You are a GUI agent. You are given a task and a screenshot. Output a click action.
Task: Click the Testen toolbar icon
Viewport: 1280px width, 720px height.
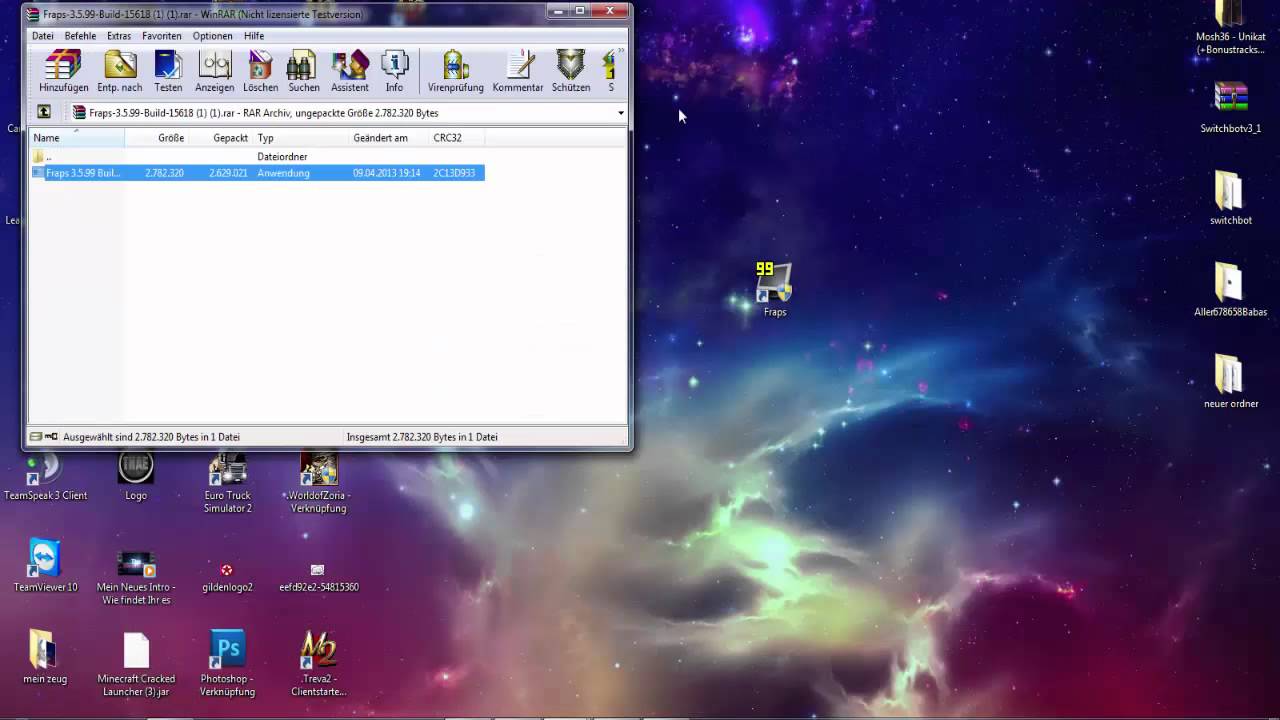coord(168,71)
